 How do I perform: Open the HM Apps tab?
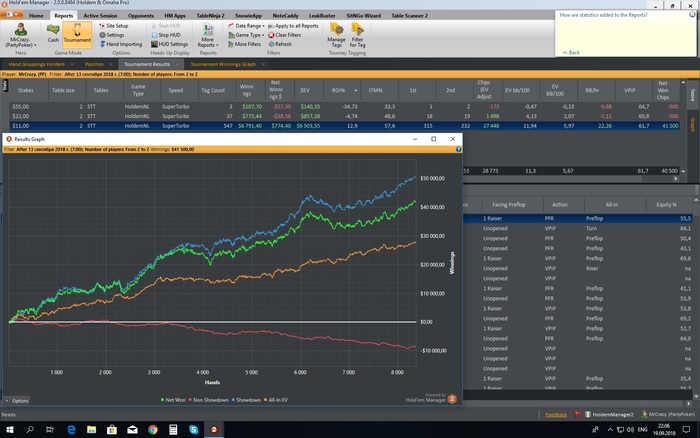pyautogui.click(x=175, y=16)
